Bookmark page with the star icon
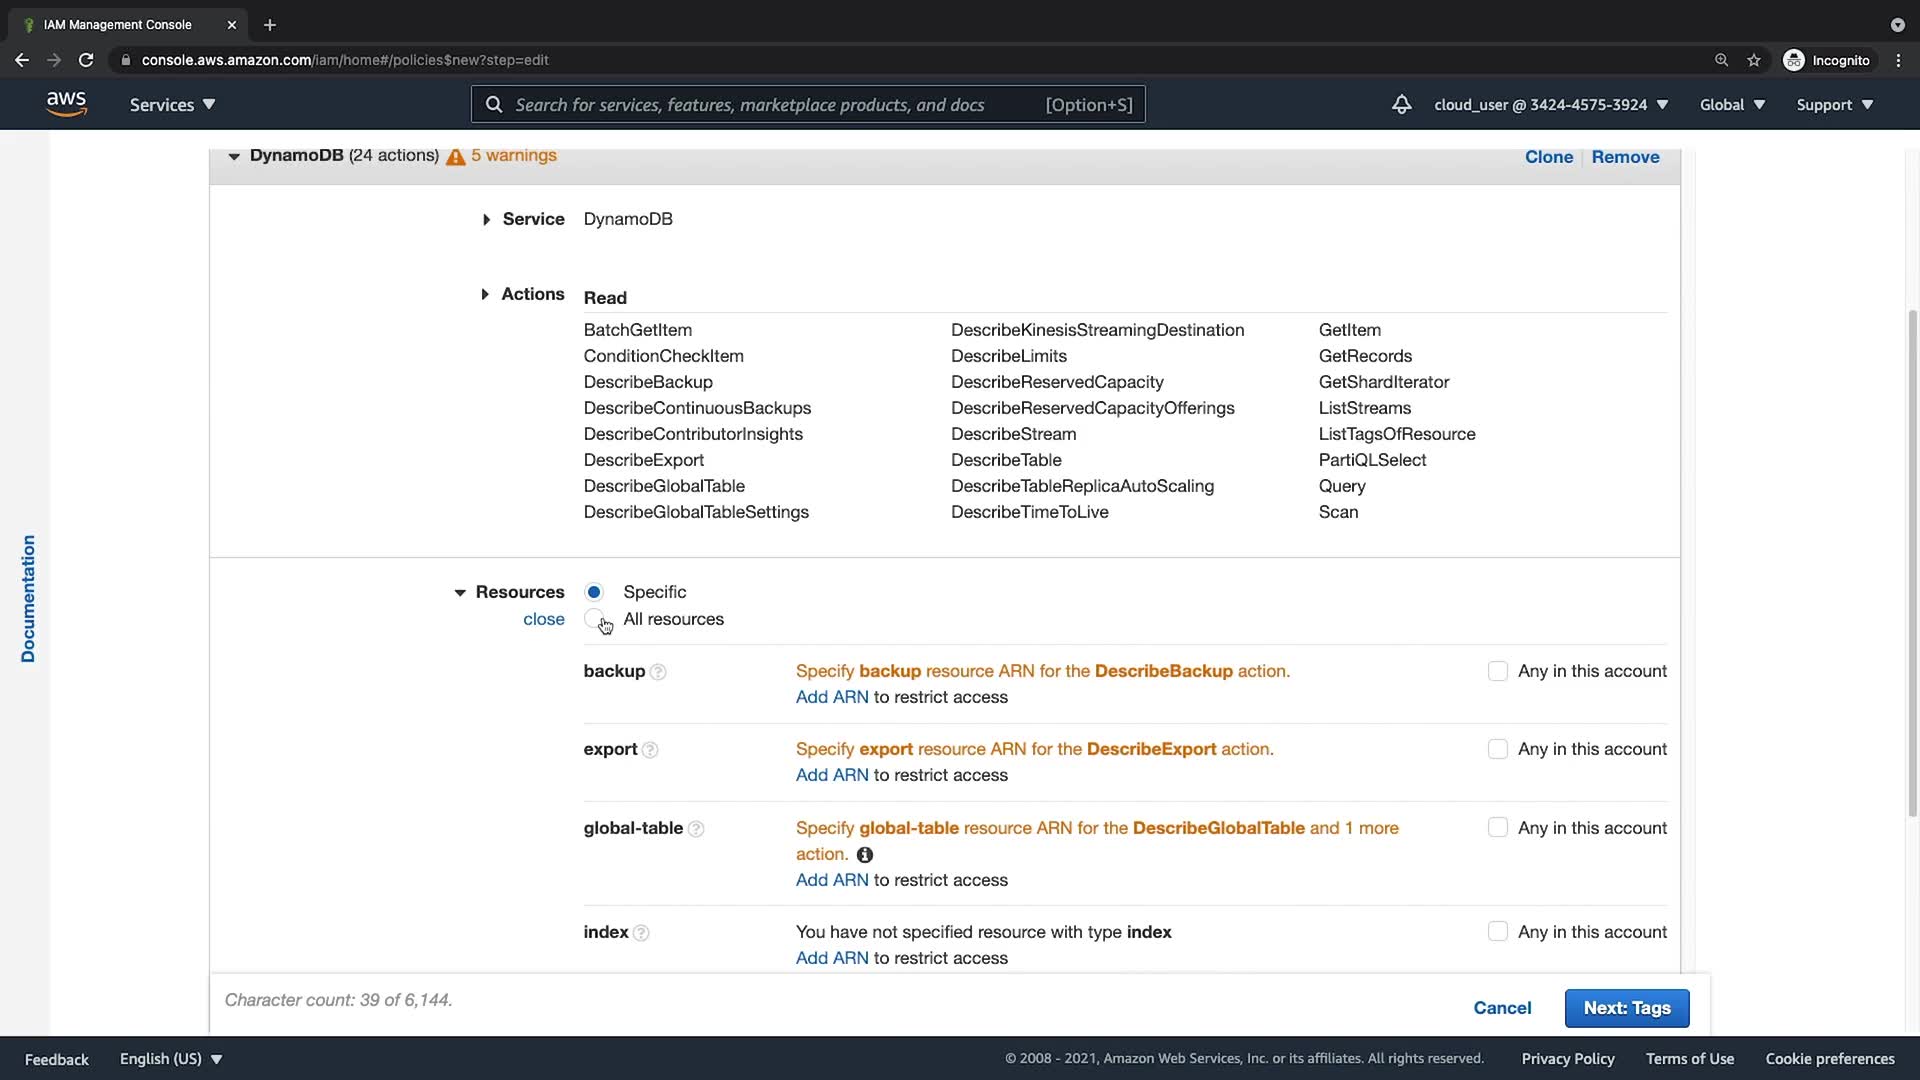This screenshot has width=1920, height=1080. click(1753, 60)
